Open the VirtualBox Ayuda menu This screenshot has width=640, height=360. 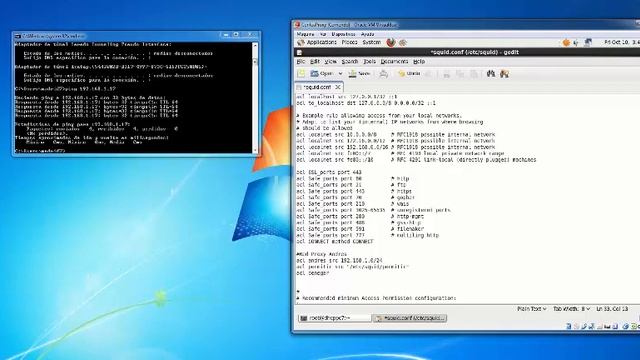click(x=367, y=34)
